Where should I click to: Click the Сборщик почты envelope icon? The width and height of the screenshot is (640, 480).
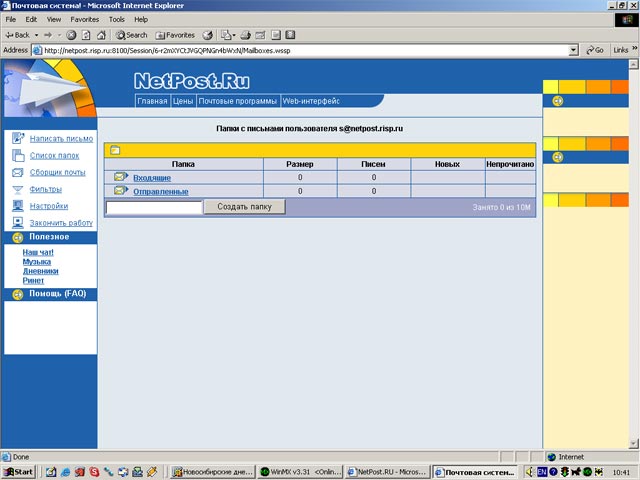tap(18, 172)
